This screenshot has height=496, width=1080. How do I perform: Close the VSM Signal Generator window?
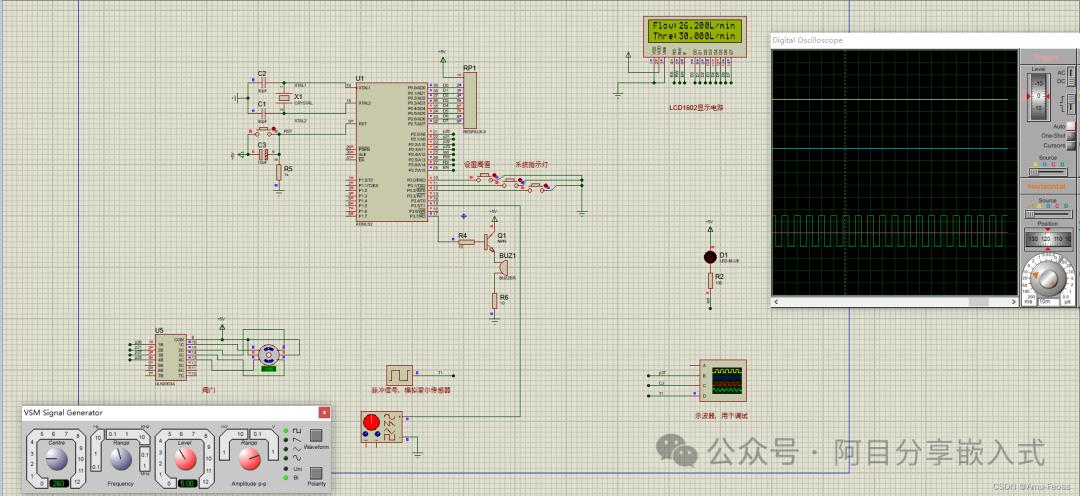coord(324,413)
